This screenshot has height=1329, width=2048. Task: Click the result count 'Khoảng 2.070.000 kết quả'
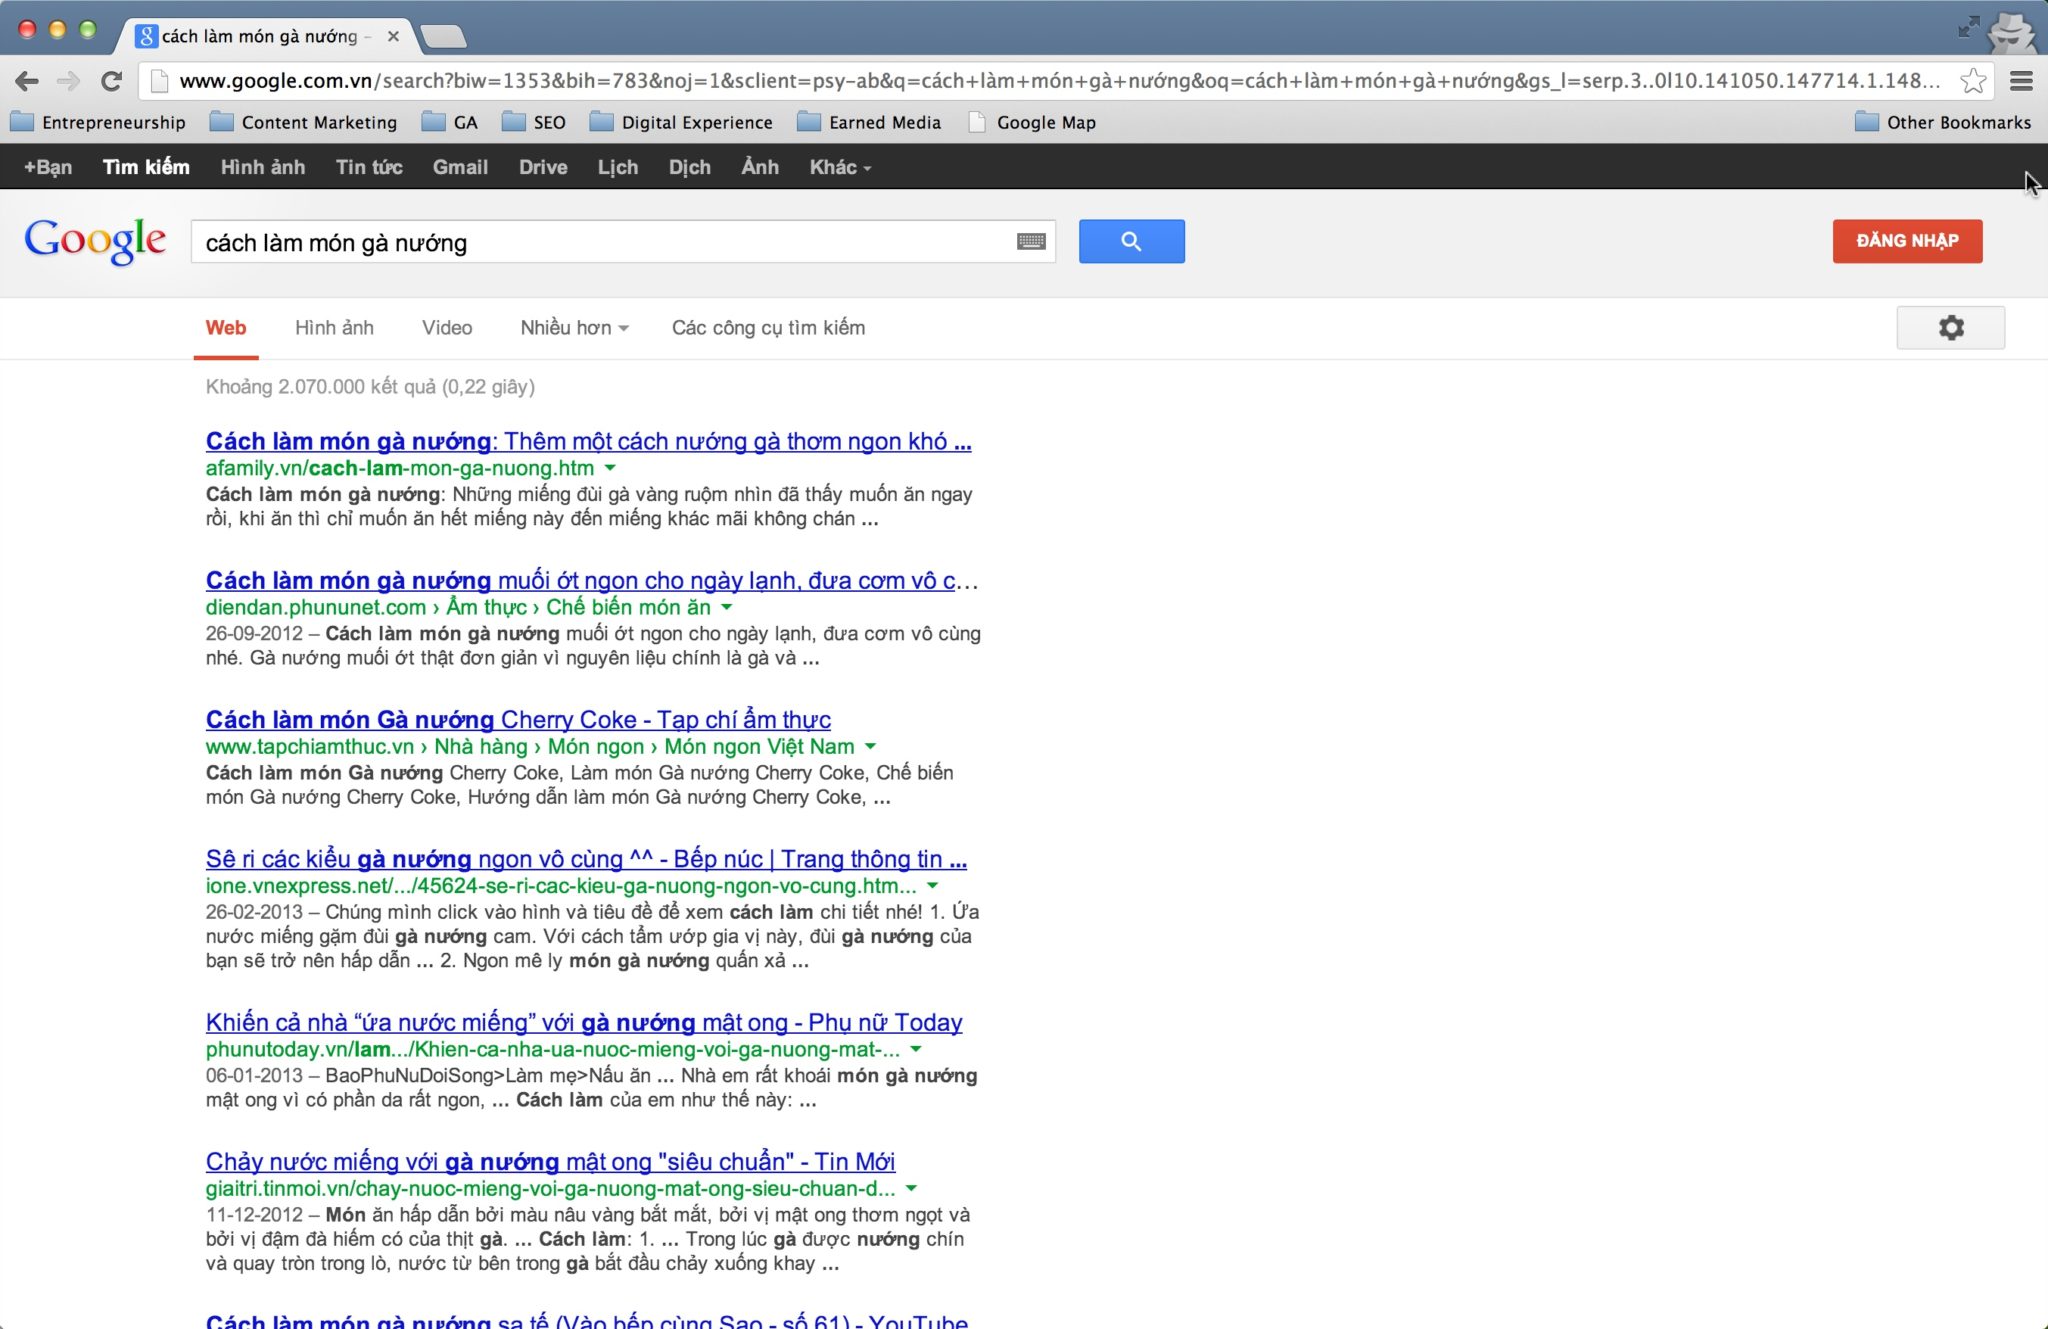(370, 387)
